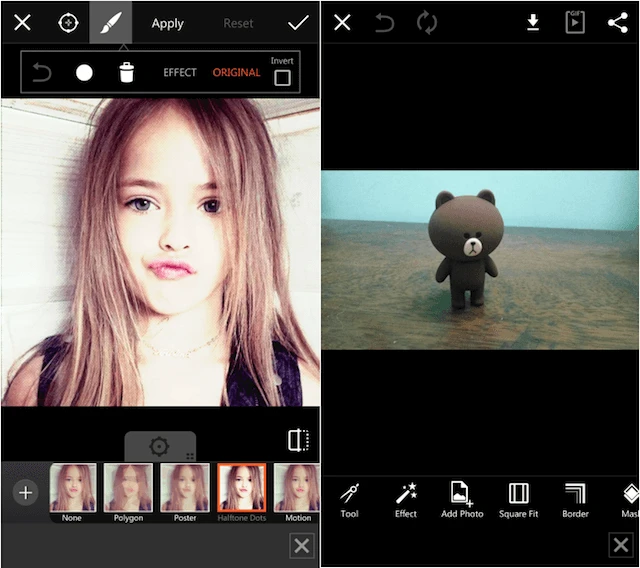Switch to ORIGINAL brush mode

pyautogui.click(x=236, y=73)
